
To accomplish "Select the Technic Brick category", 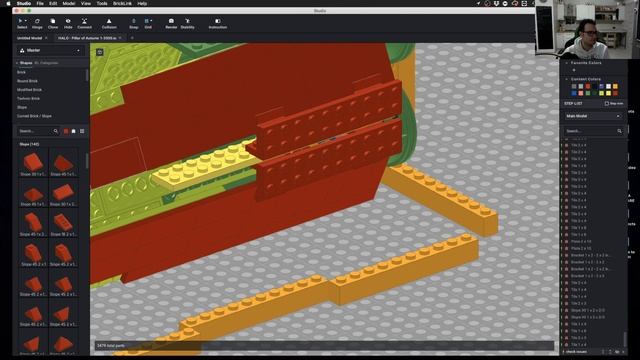I will (x=29, y=98).
